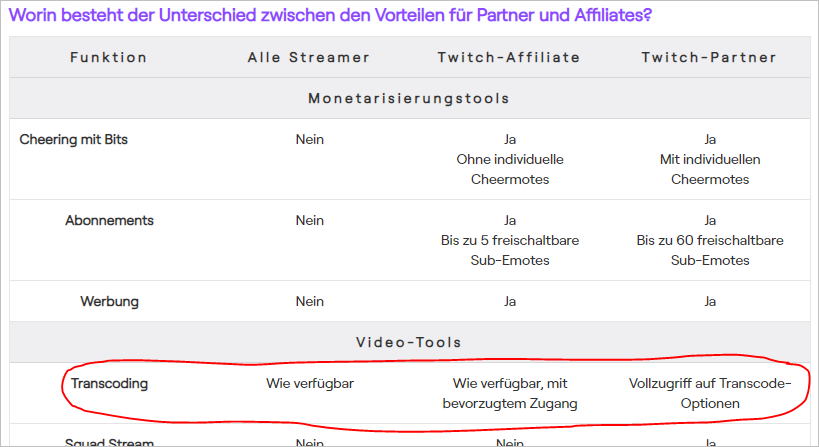Click 'Ja' under Twitch-Partner in Werbung row
Image resolution: width=819 pixels, height=447 pixels.
tap(710, 301)
